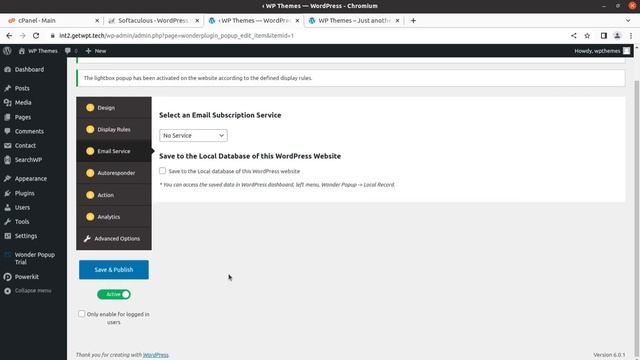Viewport: 640px width, 360px height.
Task: Click the Plugins plug icon
Action: pos(7,193)
